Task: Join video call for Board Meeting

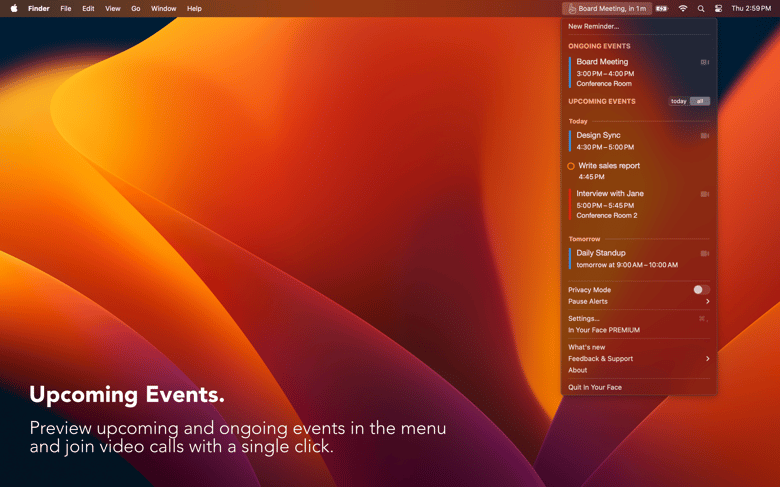Action: pos(705,62)
